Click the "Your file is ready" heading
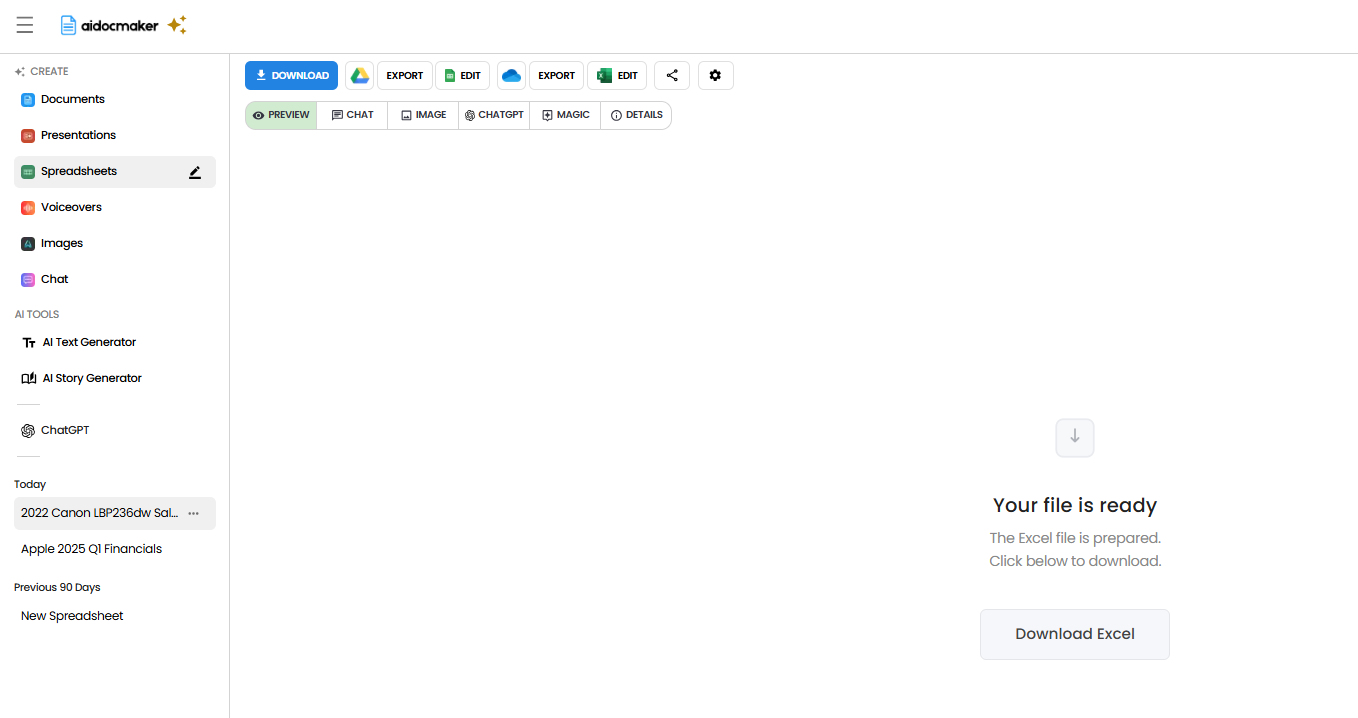Image resolution: width=1358 pixels, height=718 pixels. 1075,505
